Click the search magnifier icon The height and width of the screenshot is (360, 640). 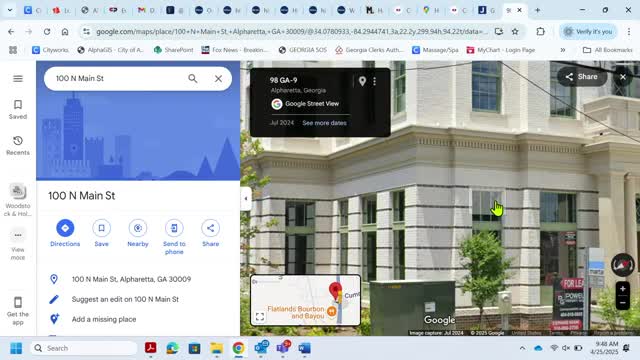[x=193, y=78]
